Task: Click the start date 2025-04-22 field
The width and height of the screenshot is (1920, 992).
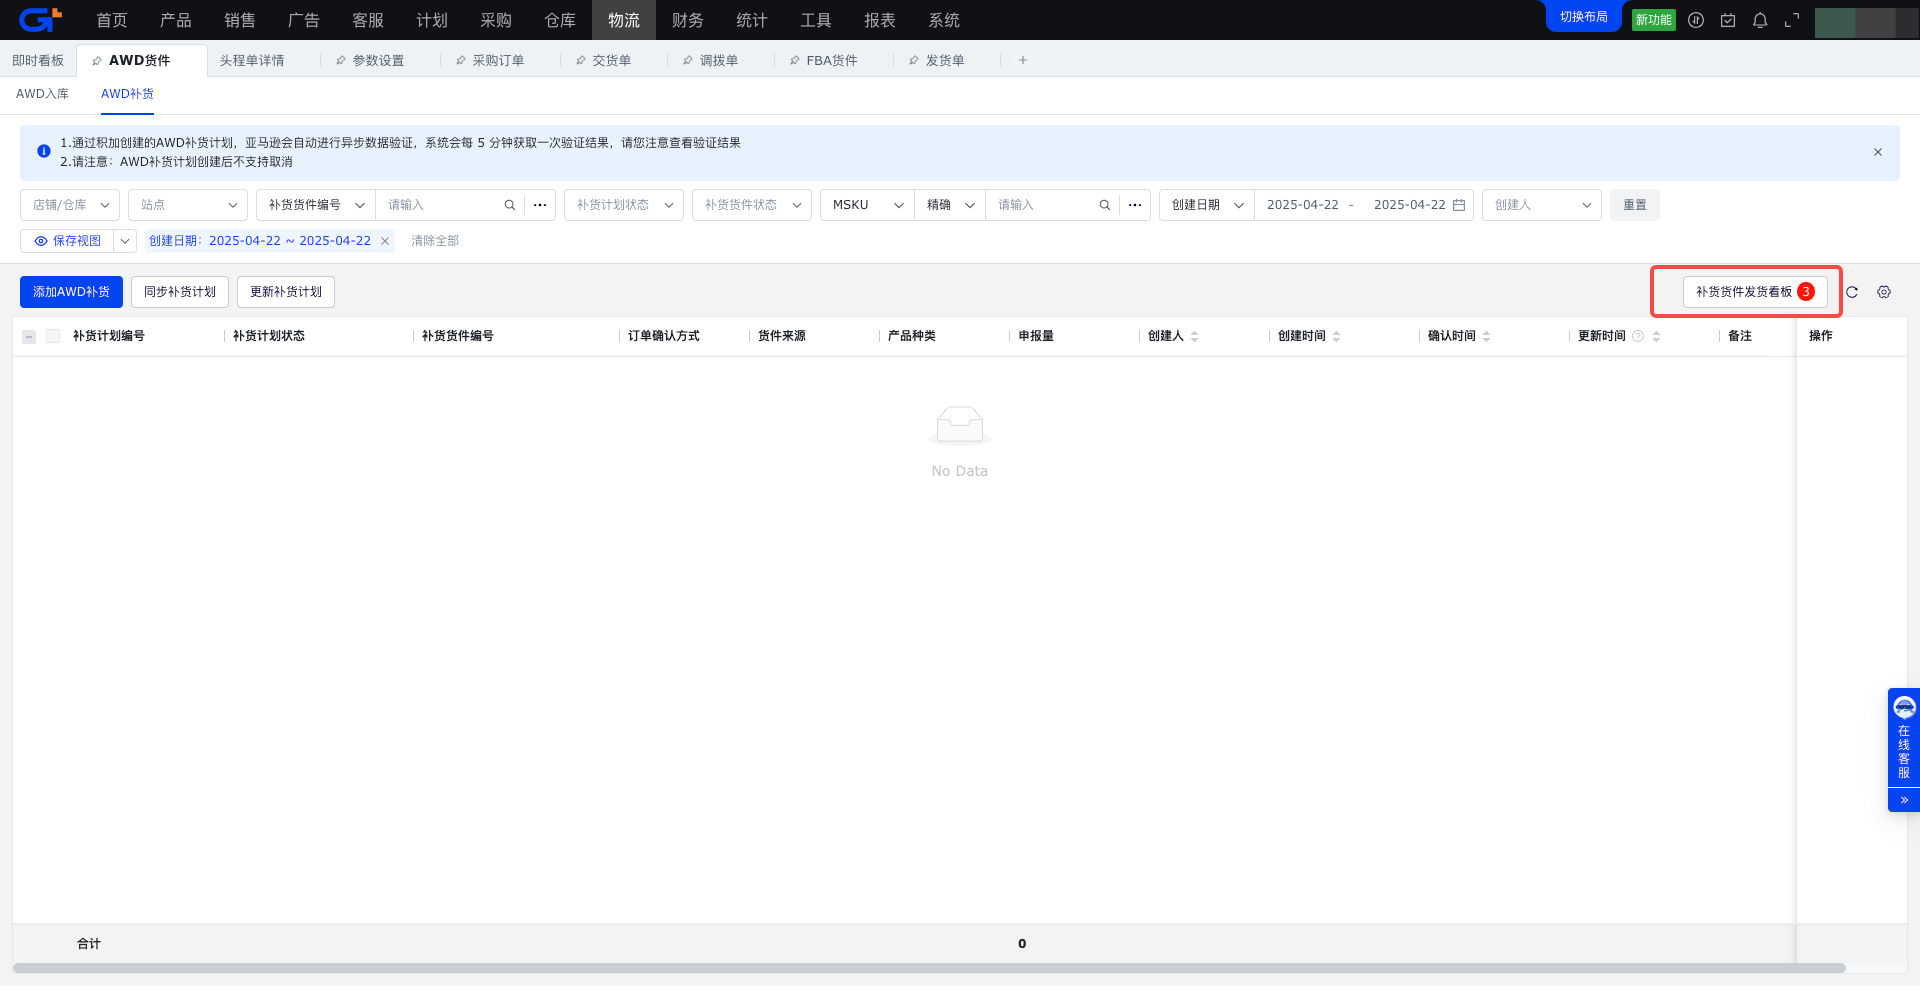Action: (x=1302, y=205)
